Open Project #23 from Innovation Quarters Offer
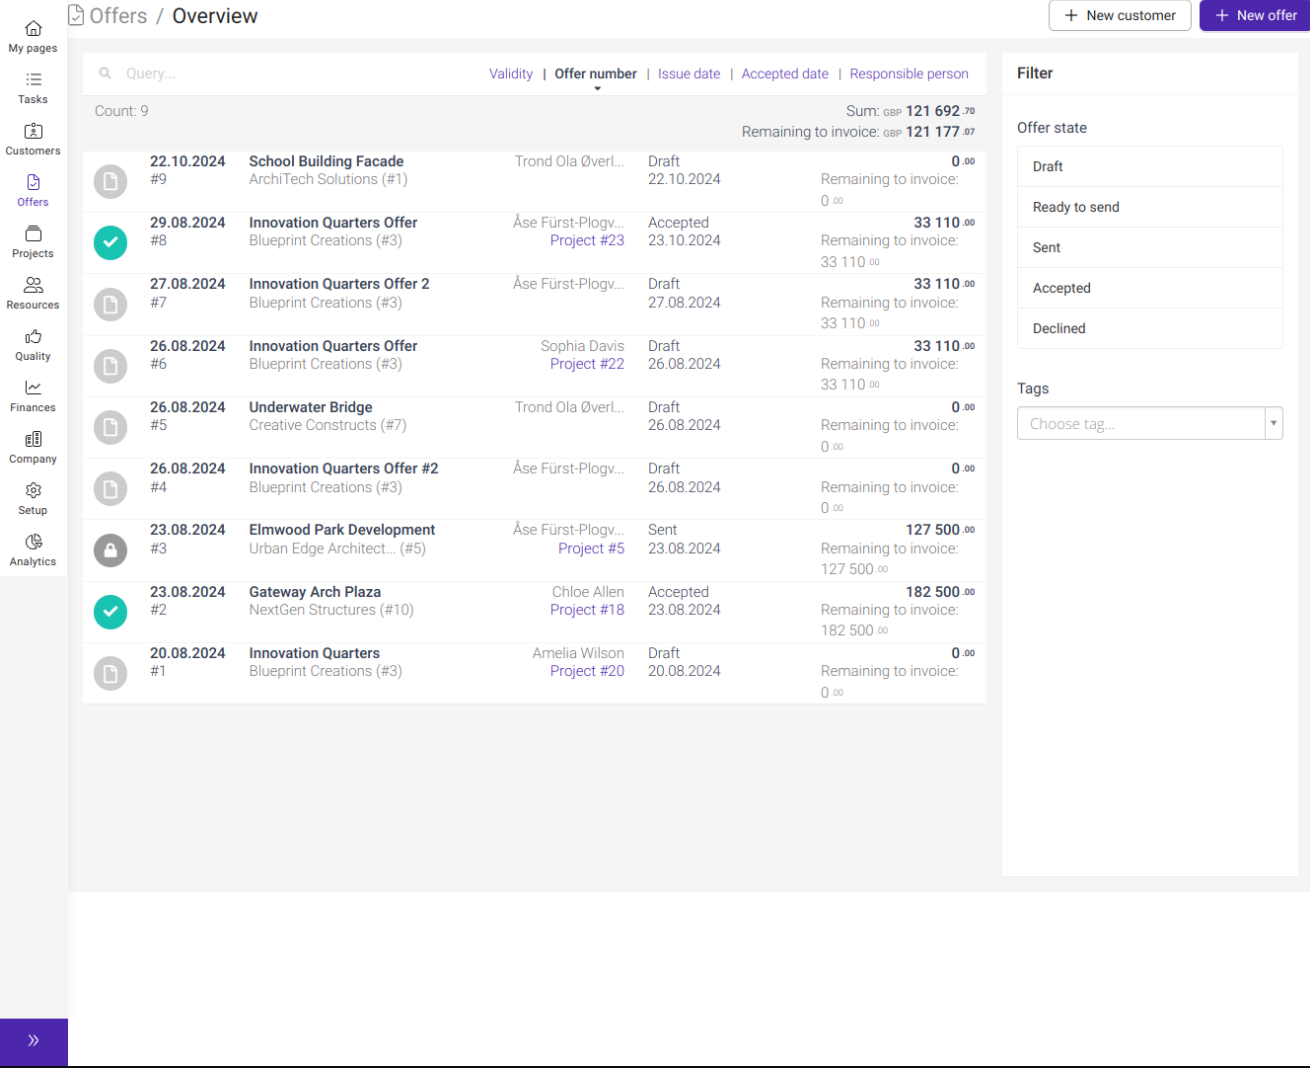 [x=586, y=240]
